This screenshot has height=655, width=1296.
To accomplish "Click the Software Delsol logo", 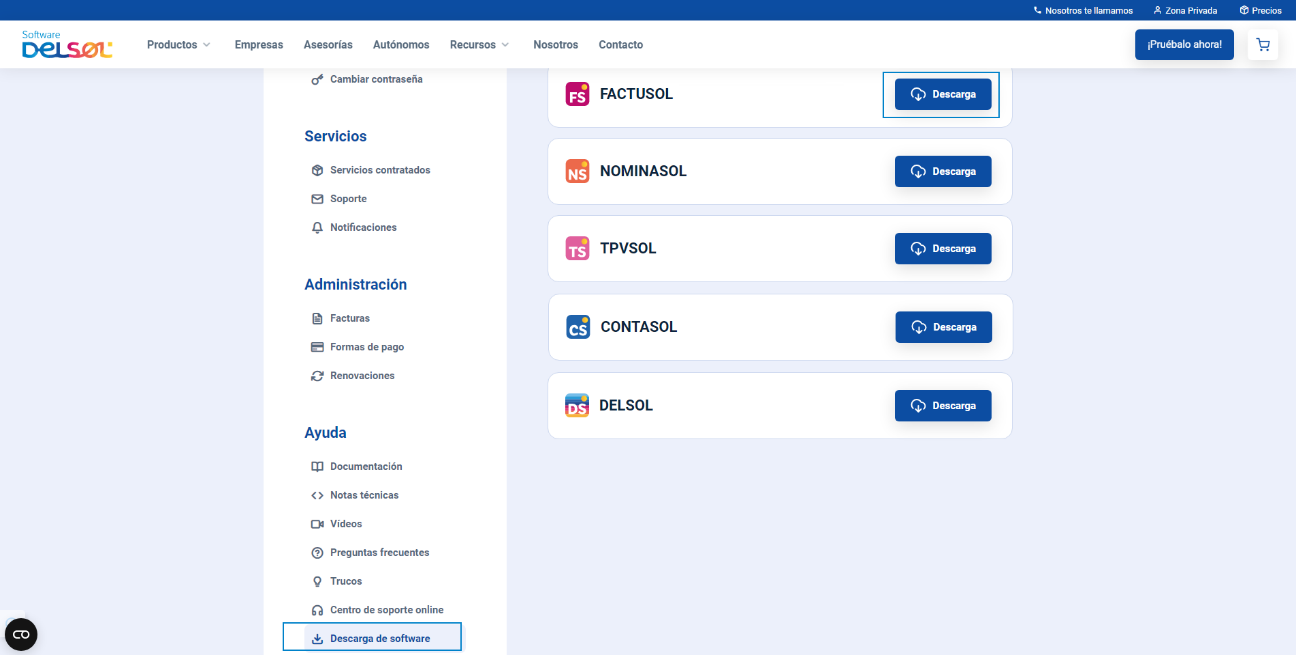I will tap(66, 44).
